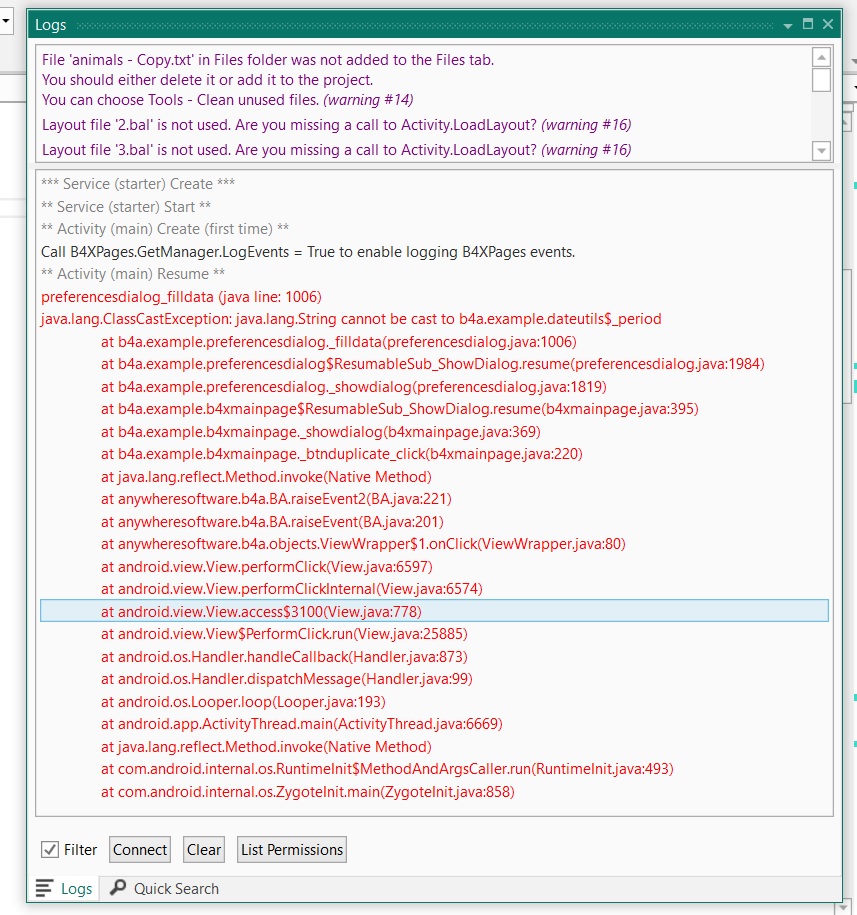
Task: Click the Quick Search magnifier icon
Action: 118,887
